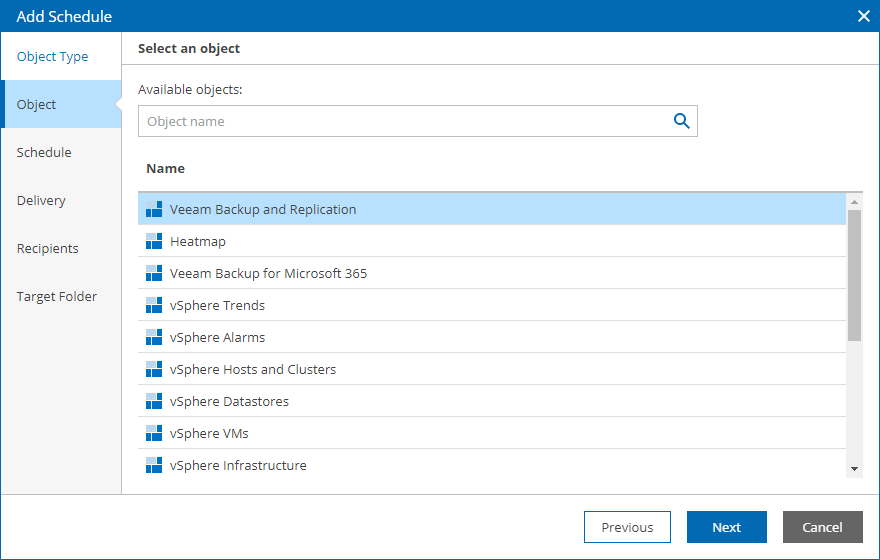This screenshot has width=880, height=560.
Task: Select the 'vSphere Alarms' row
Action: click(x=492, y=337)
